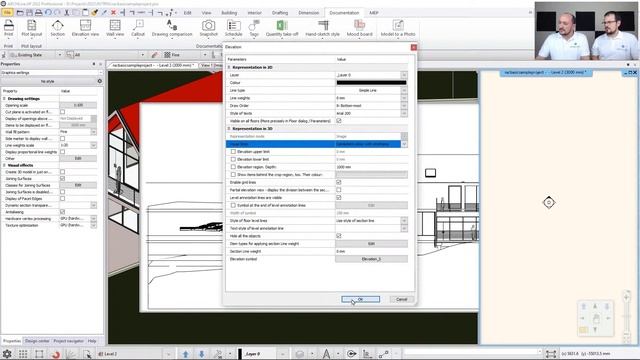This screenshot has width=640, height=360.
Task: Click the black color swatch in bottom toolbar
Action: pos(240,354)
